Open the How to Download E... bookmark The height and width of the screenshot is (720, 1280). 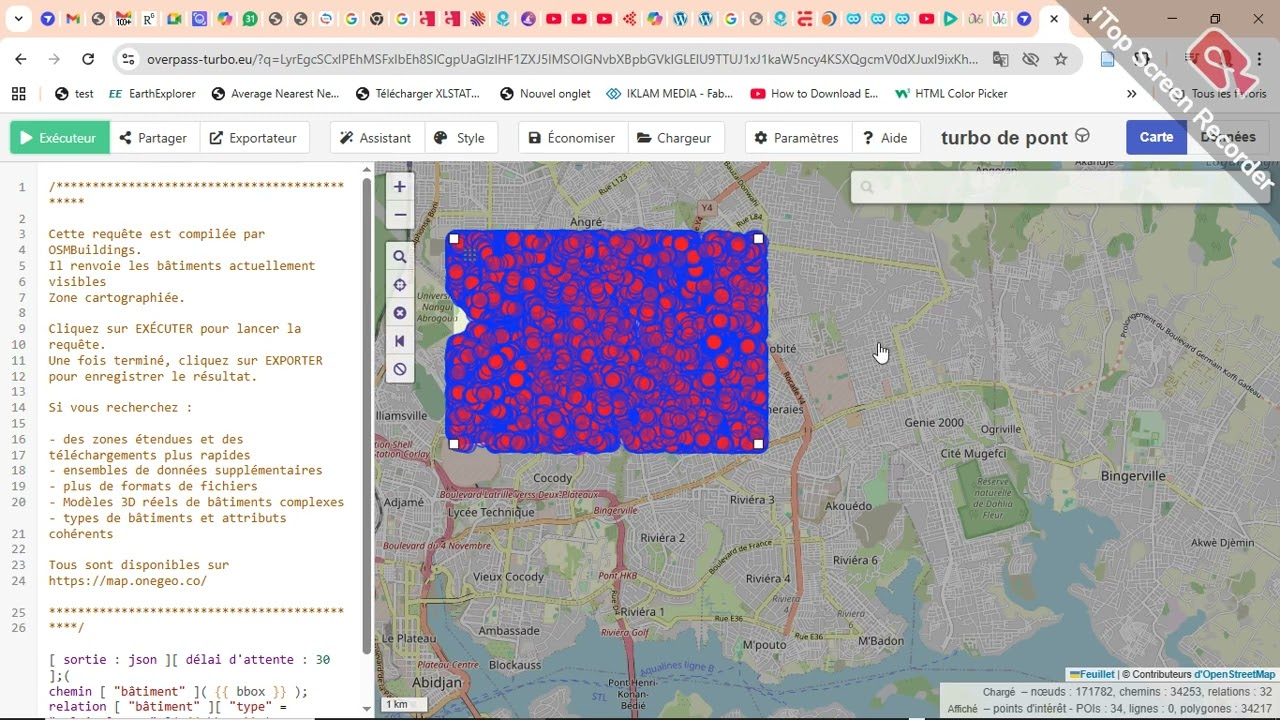[x=814, y=93]
